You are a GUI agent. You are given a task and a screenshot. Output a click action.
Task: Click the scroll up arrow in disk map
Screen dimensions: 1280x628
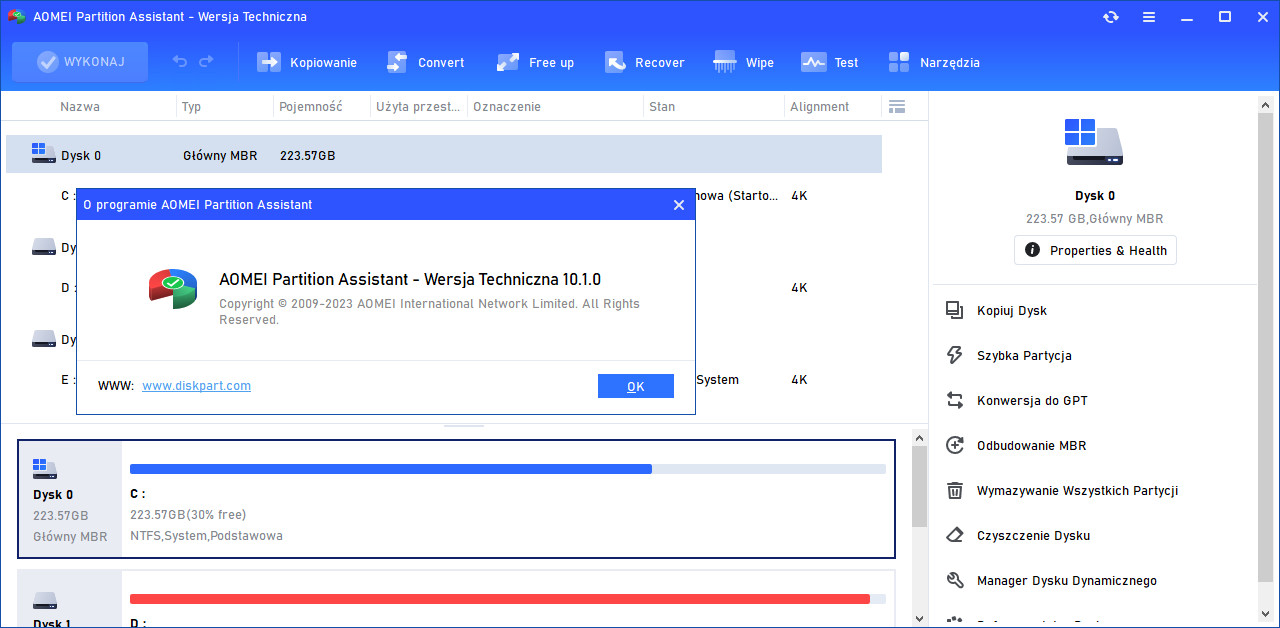click(919, 437)
